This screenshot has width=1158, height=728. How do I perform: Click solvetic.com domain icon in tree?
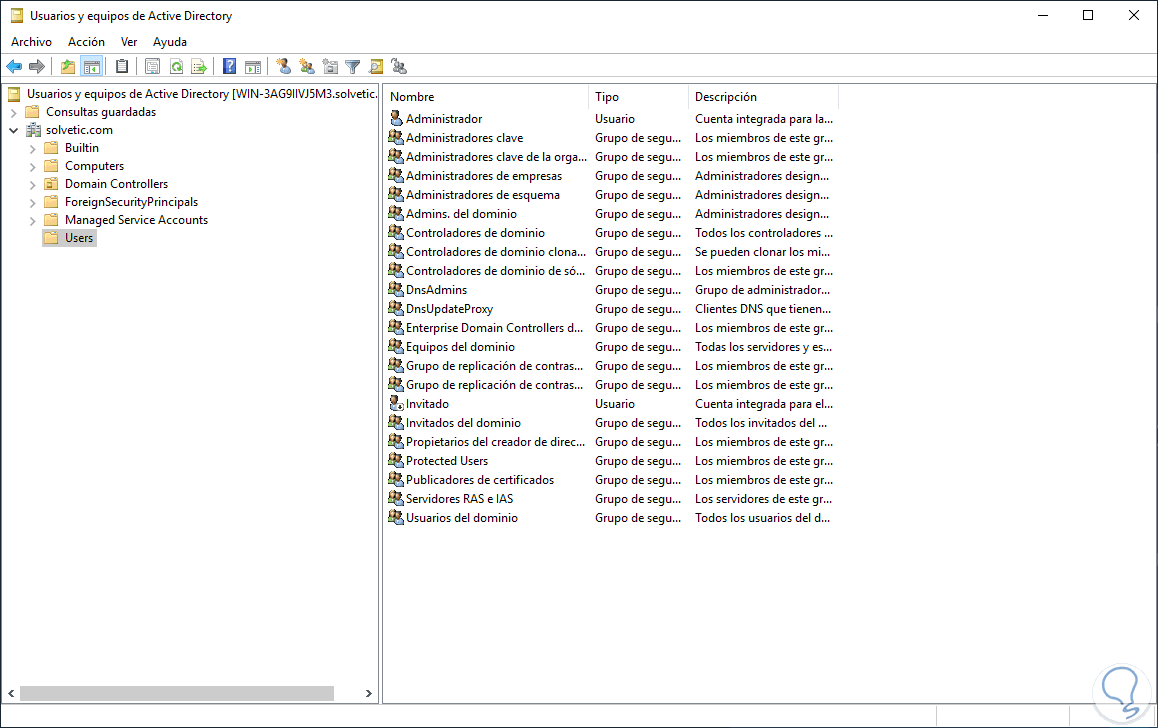coord(33,130)
